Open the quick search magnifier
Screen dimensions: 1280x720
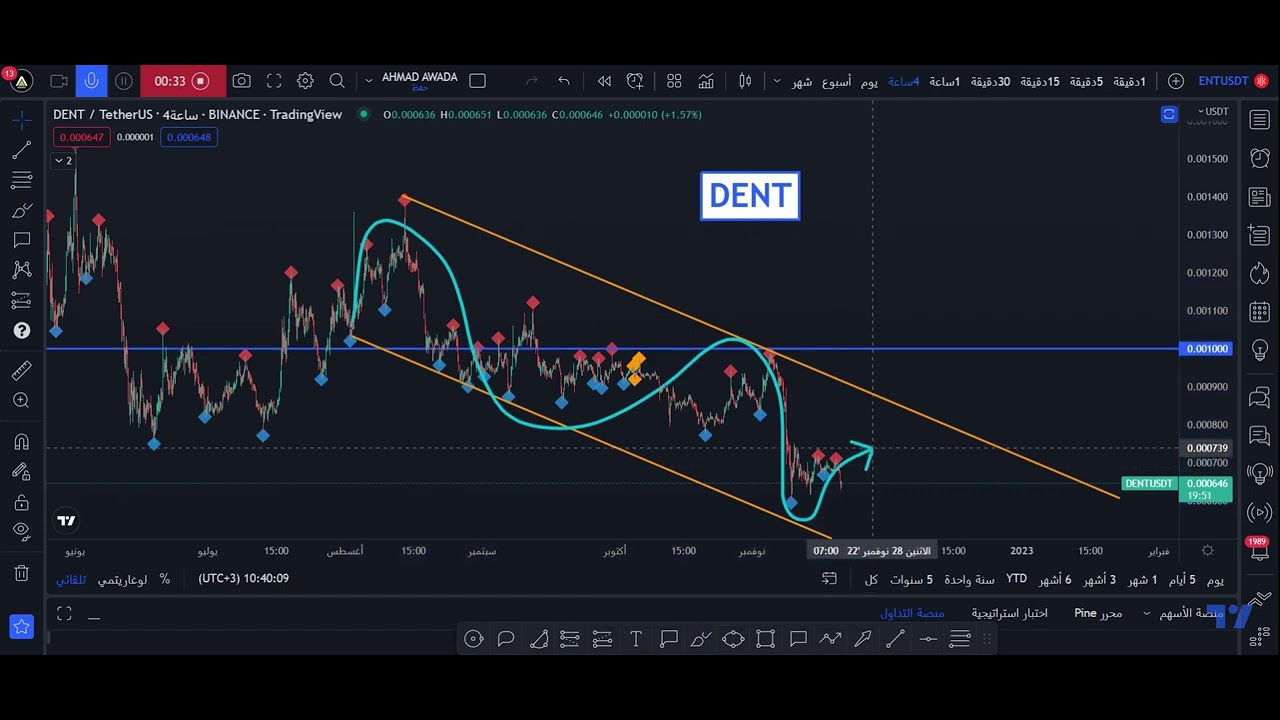click(x=337, y=81)
